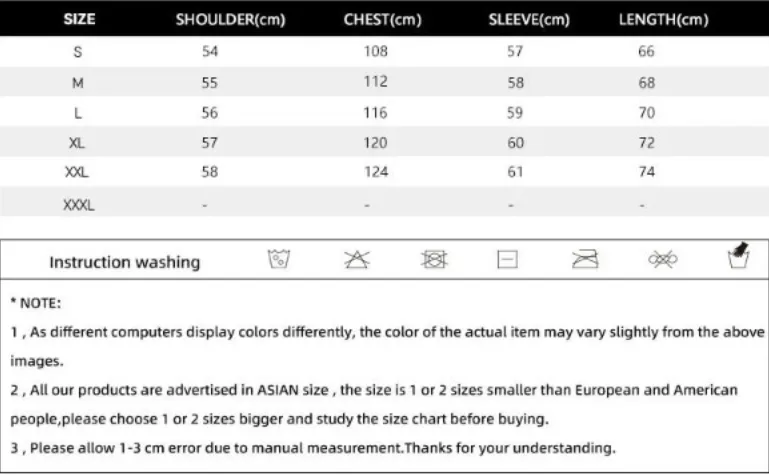The width and height of the screenshot is (769, 476).
Task: Click the machine wash tub icon
Action: point(279,259)
